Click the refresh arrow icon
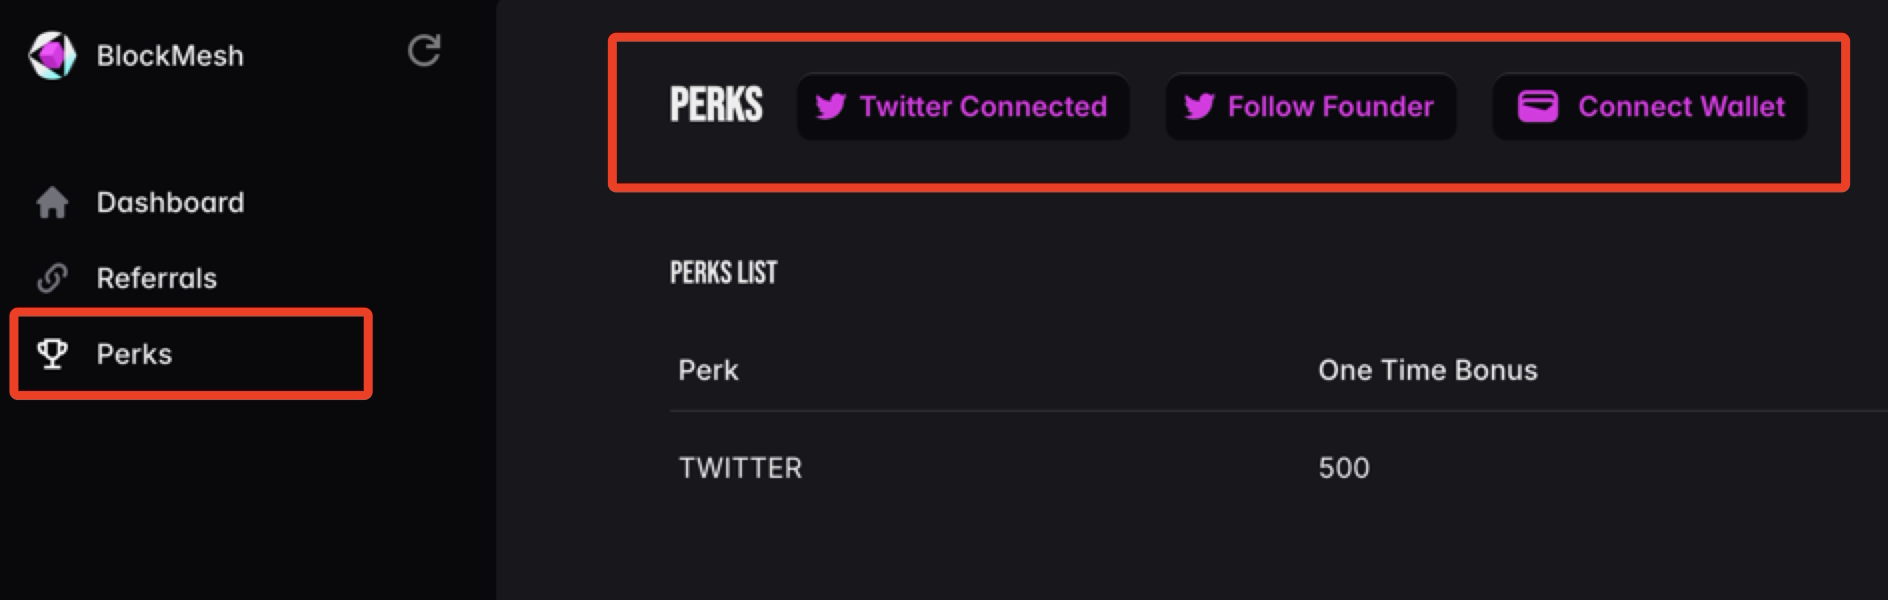This screenshot has width=1888, height=600. [x=424, y=50]
